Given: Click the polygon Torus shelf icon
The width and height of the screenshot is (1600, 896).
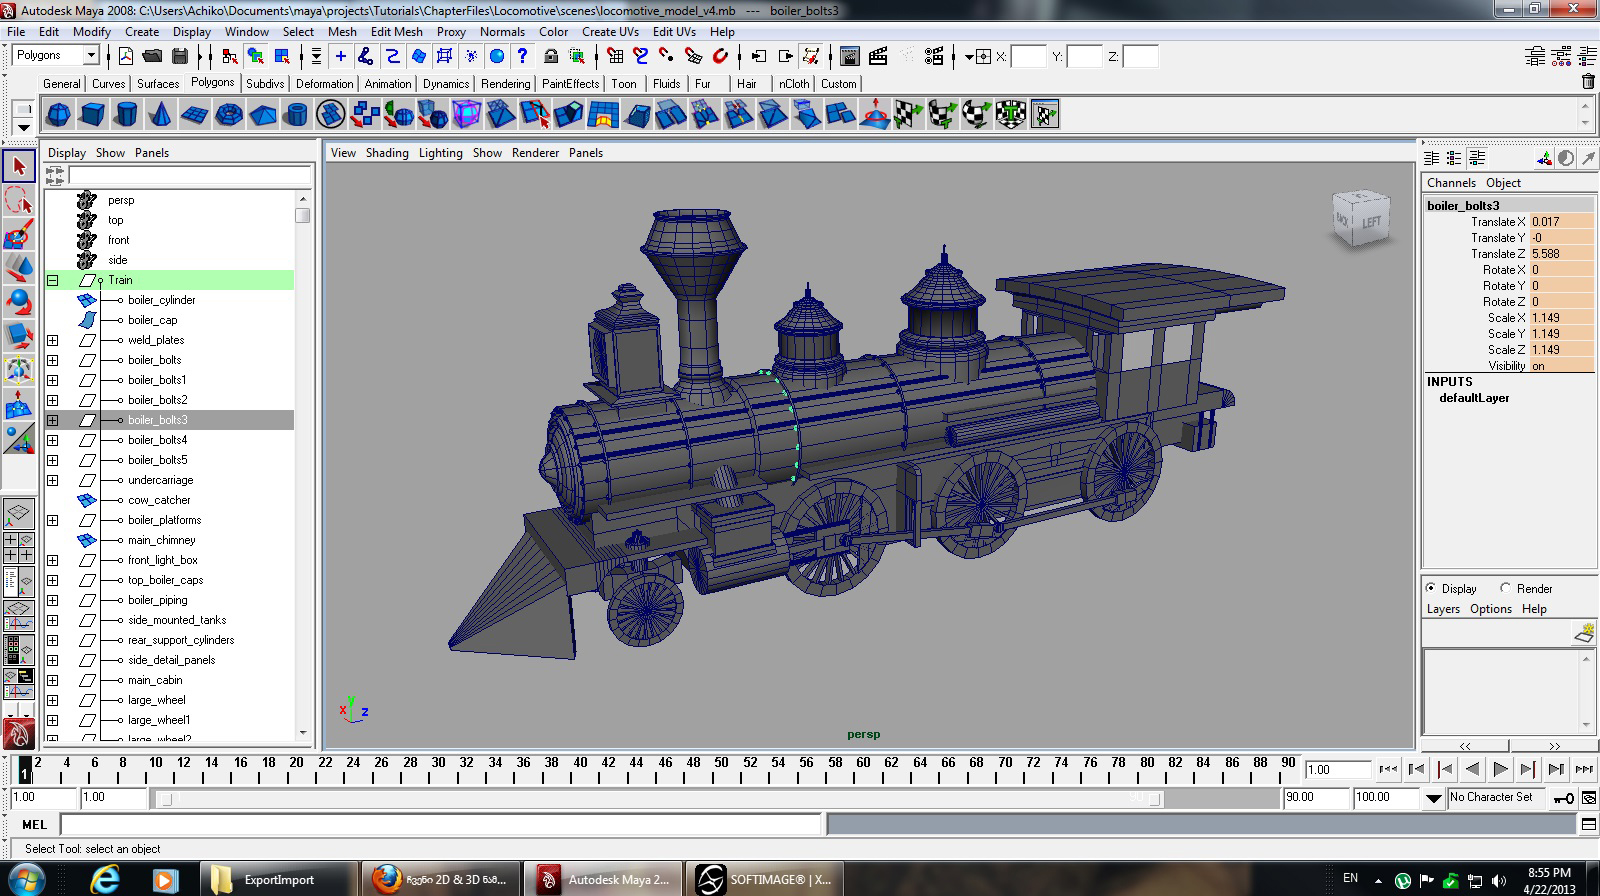Looking at the screenshot, I should point(229,115).
